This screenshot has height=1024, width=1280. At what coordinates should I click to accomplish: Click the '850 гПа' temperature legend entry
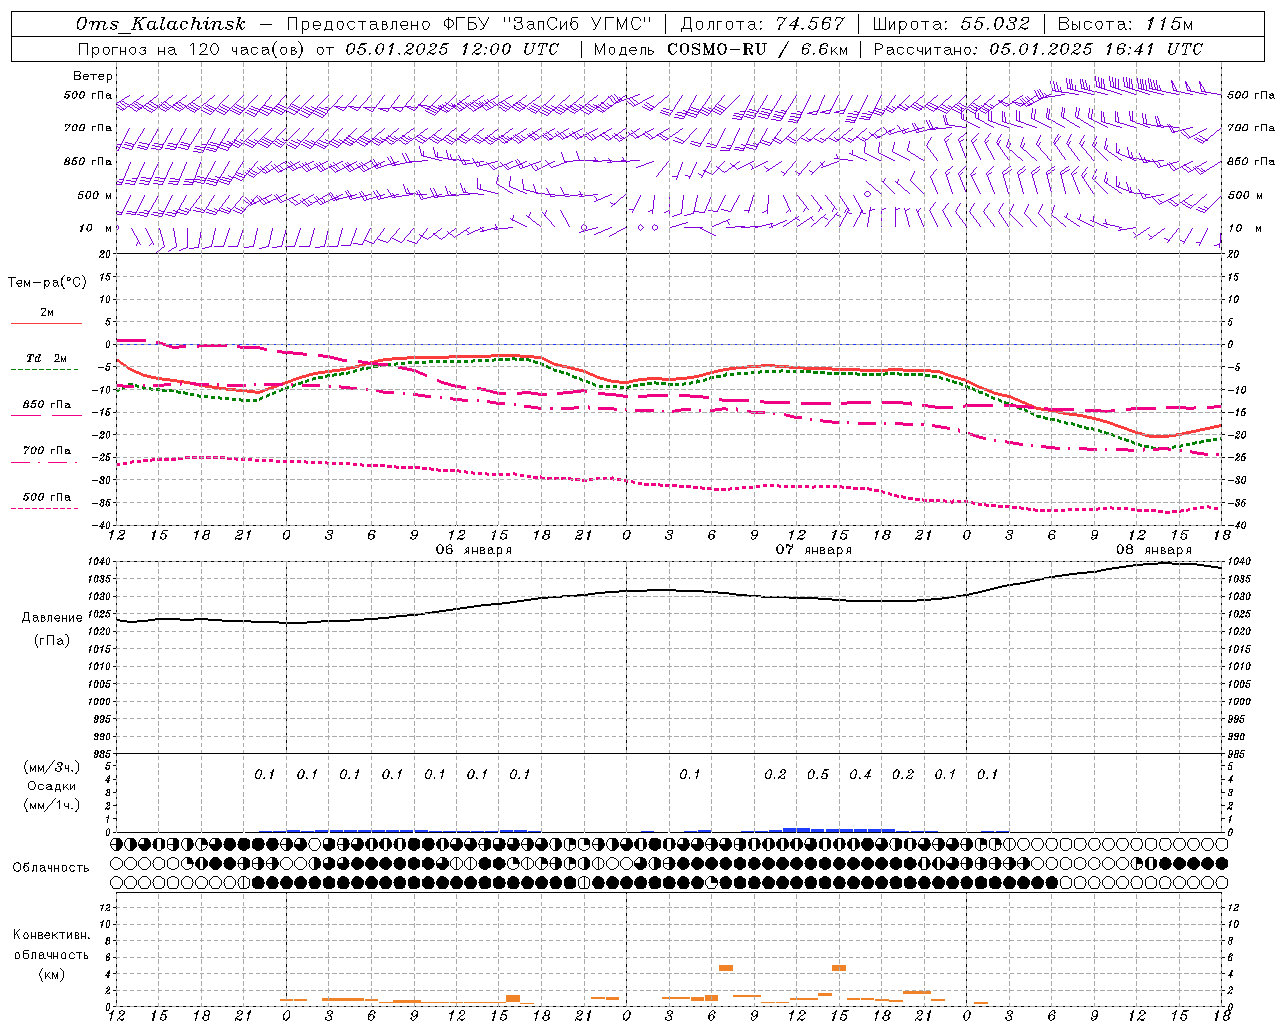[x=47, y=405]
